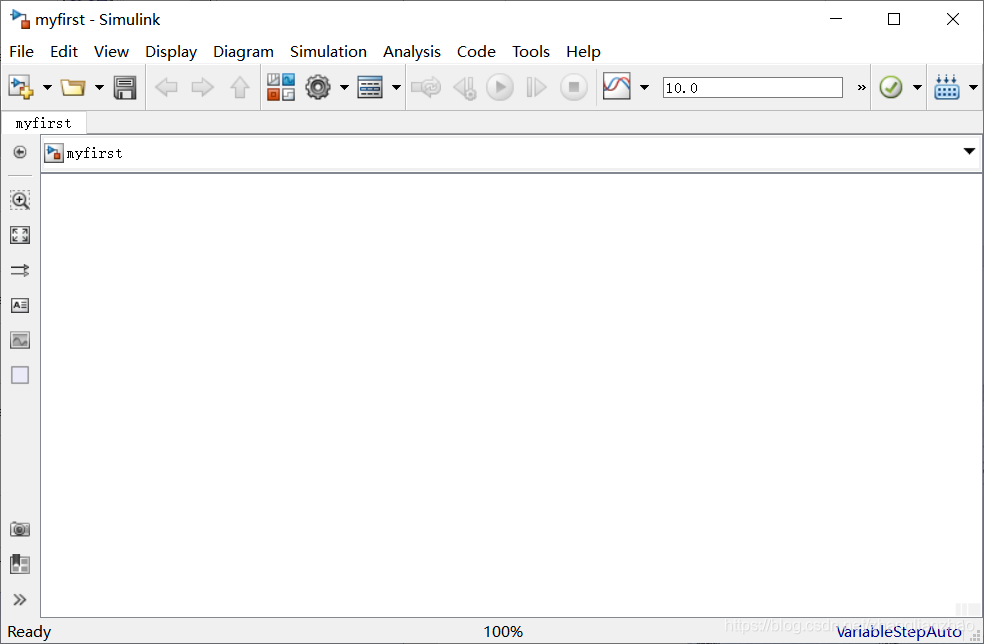Click the Build Model icon
The width and height of the screenshot is (984, 644).
[946, 87]
